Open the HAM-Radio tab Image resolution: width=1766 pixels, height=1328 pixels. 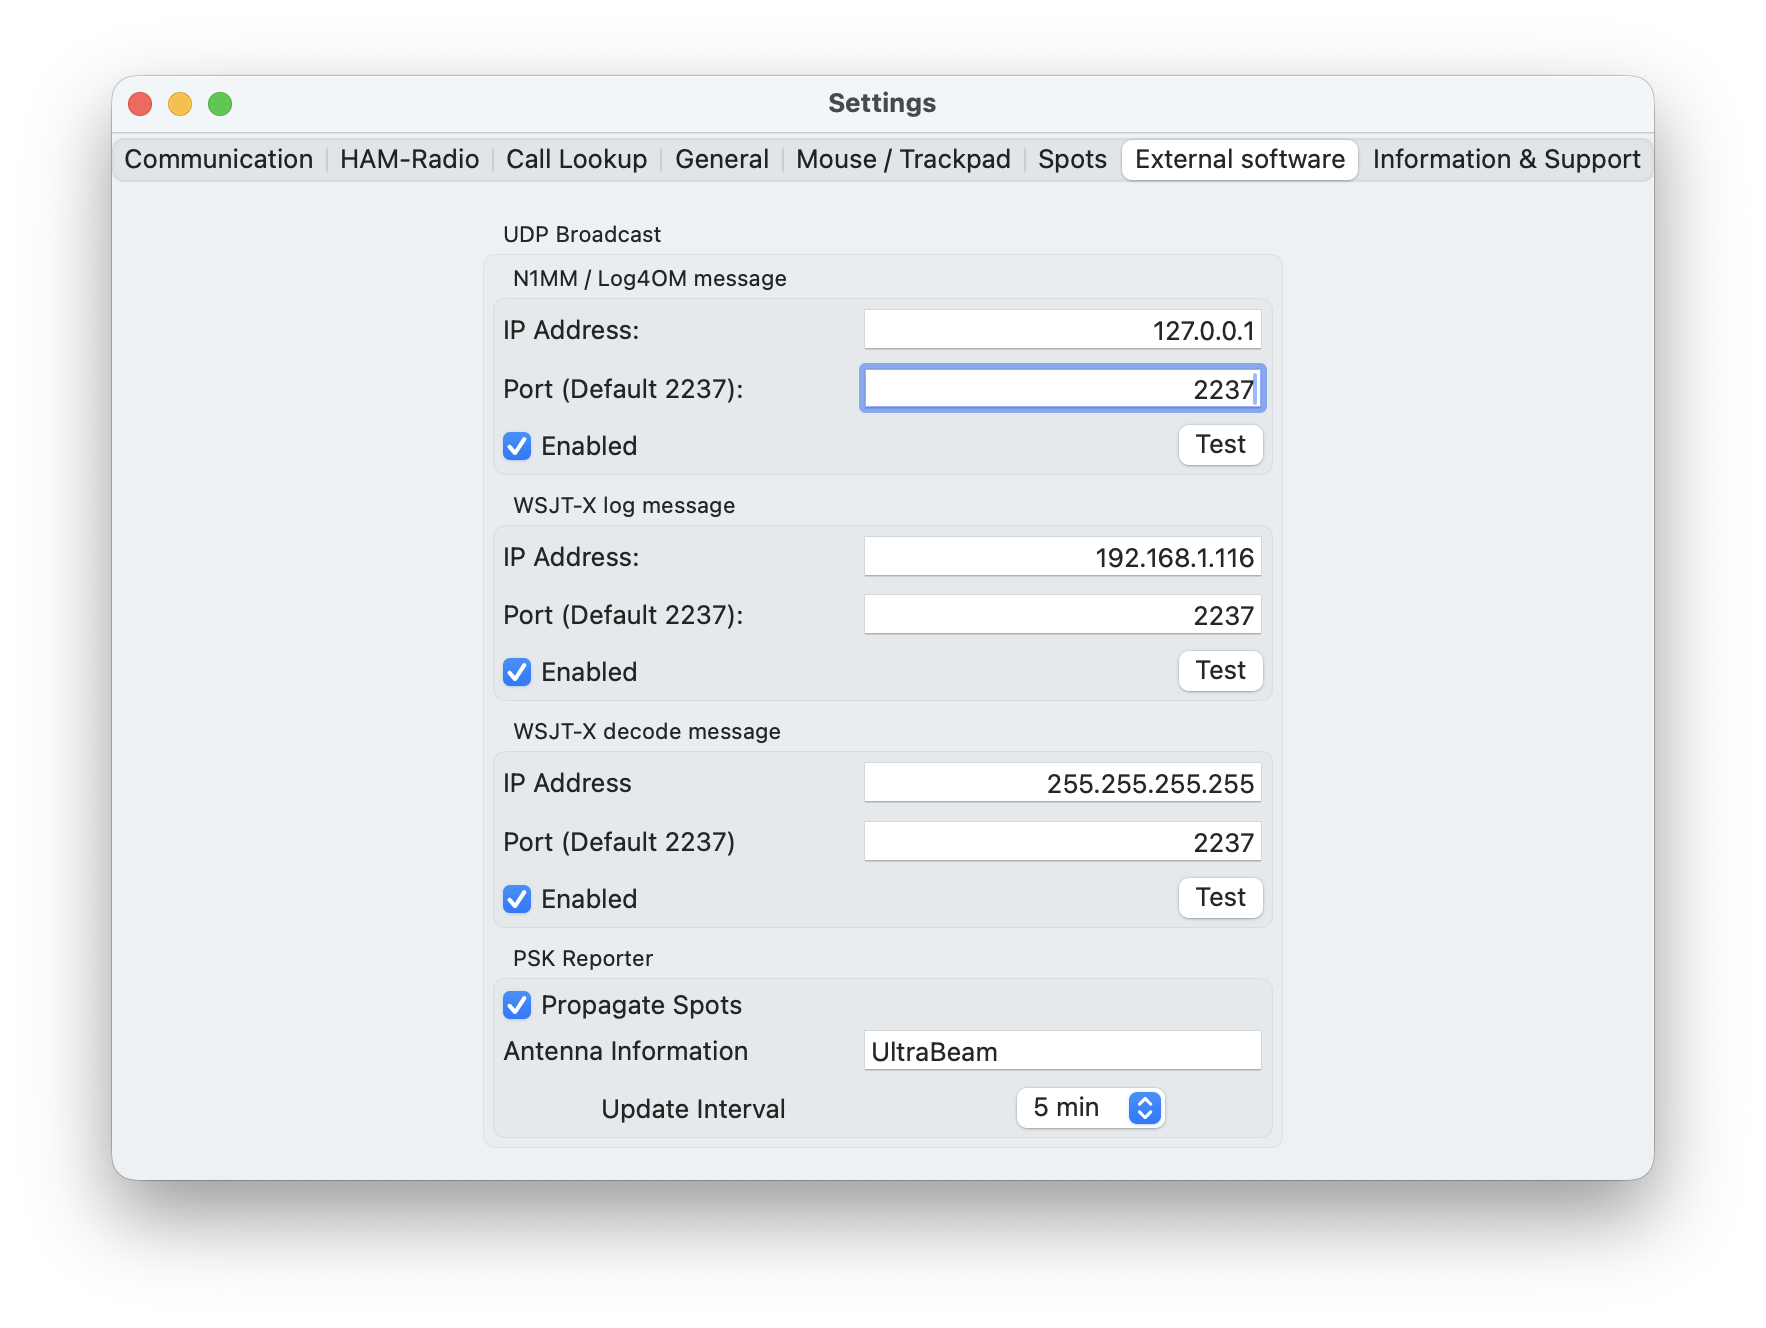click(x=409, y=160)
